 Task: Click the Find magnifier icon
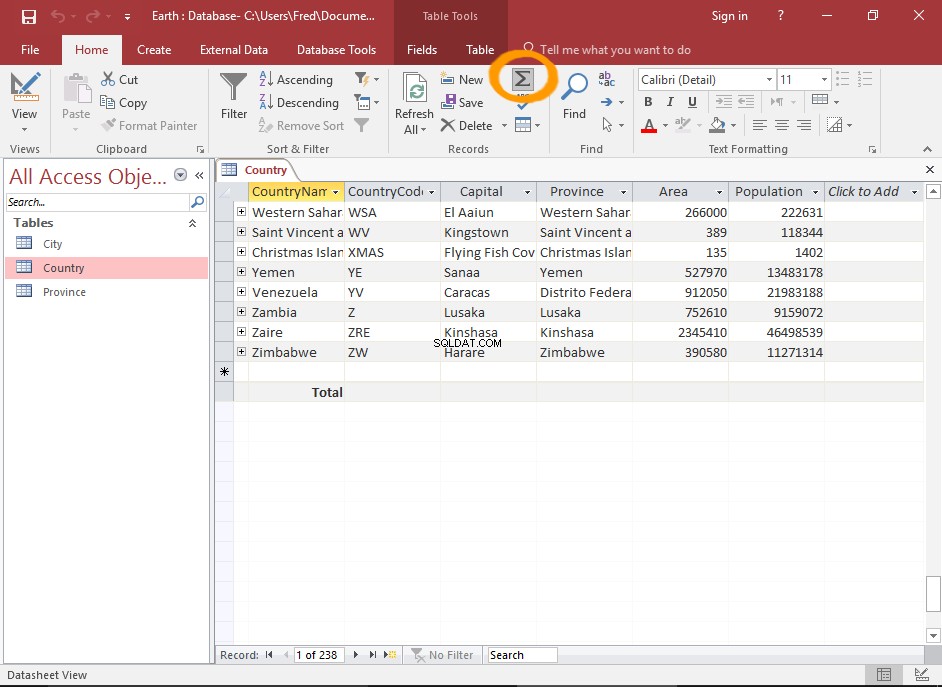coord(574,86)
